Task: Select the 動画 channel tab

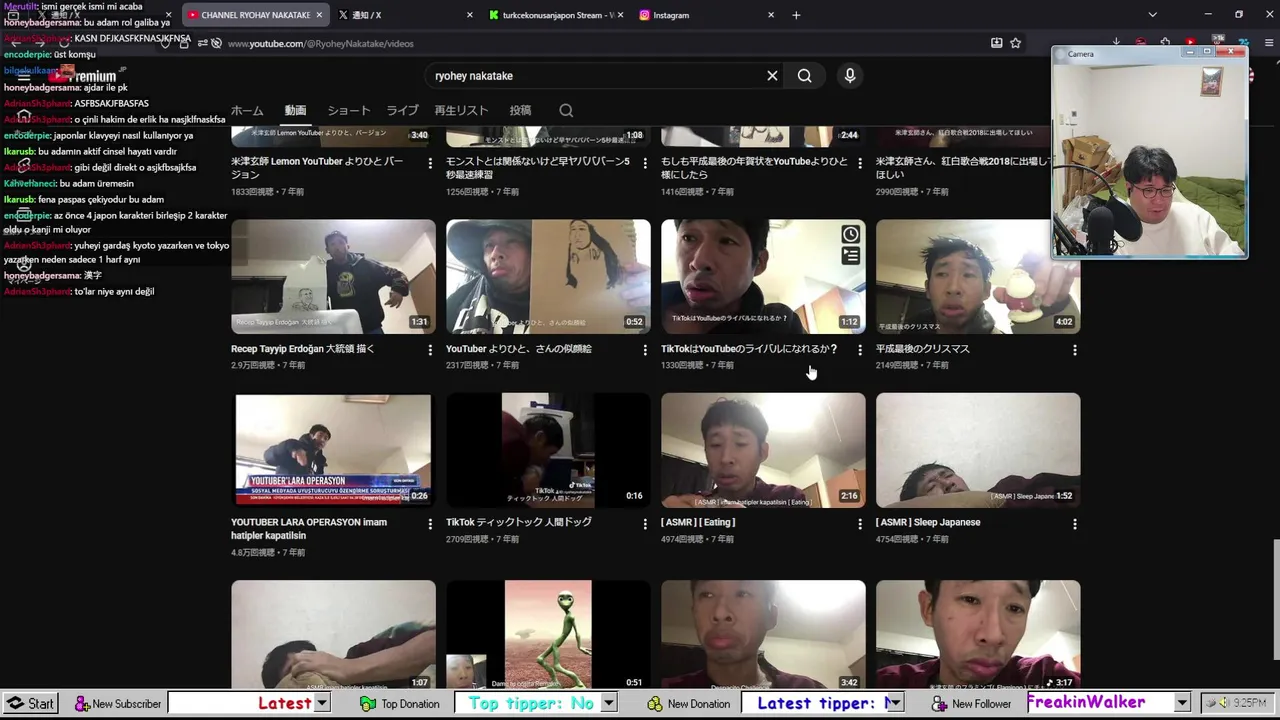Action: coord(295,111)
